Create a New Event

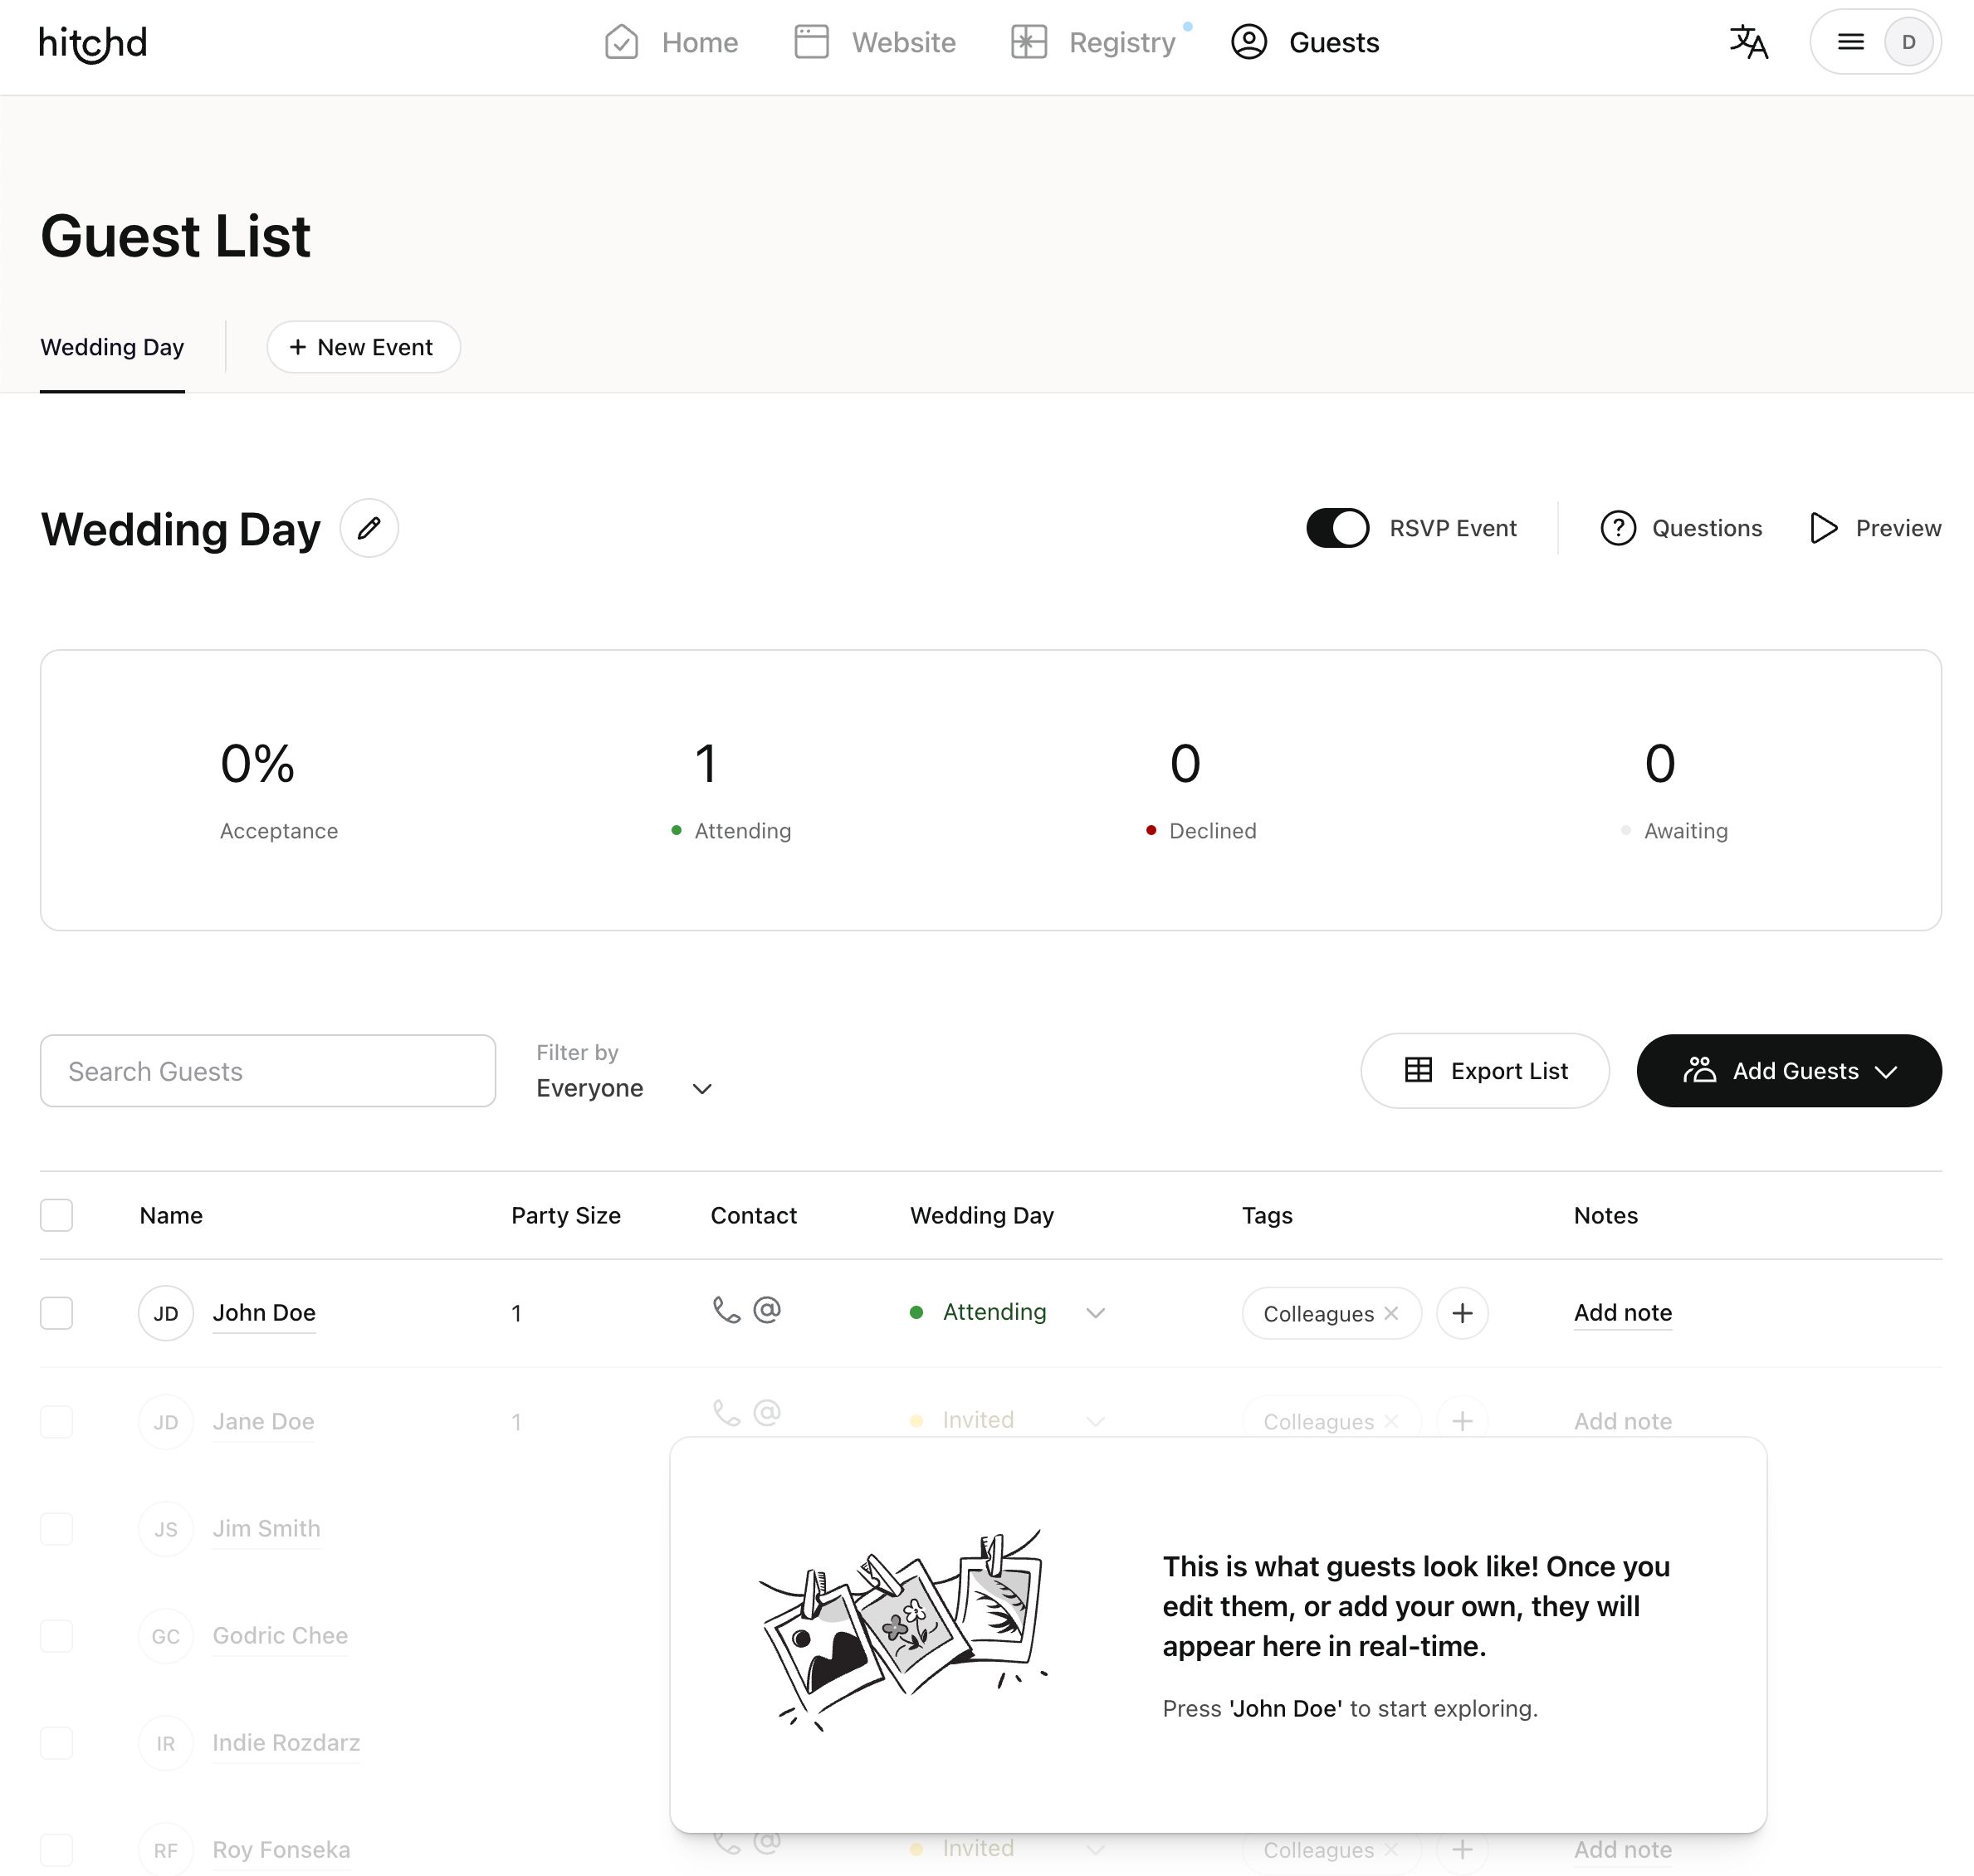363,347
